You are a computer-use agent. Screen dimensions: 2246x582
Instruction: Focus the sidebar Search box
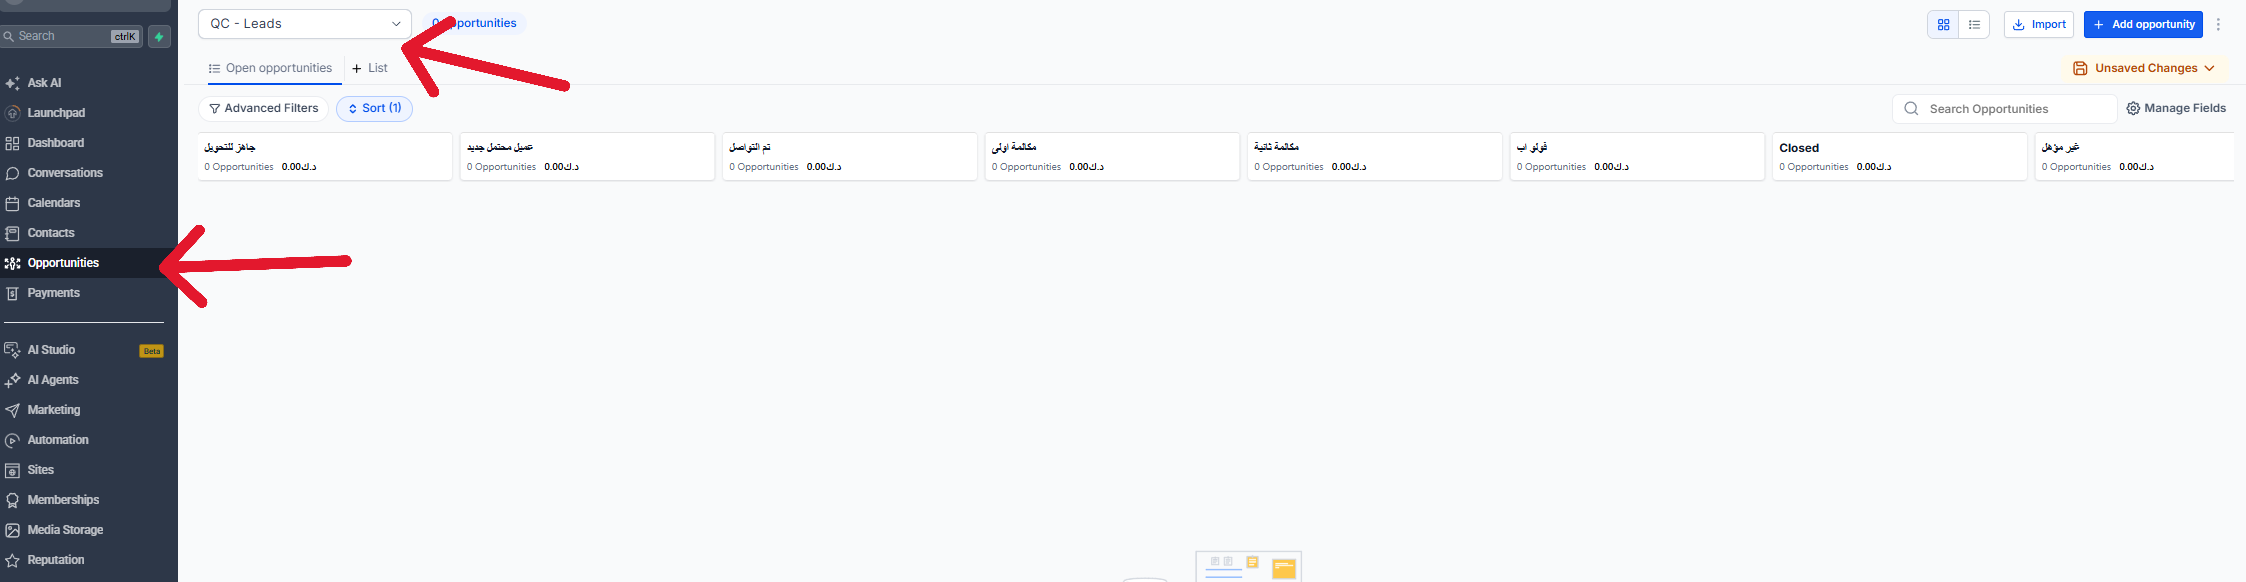(x=72, y=36)
